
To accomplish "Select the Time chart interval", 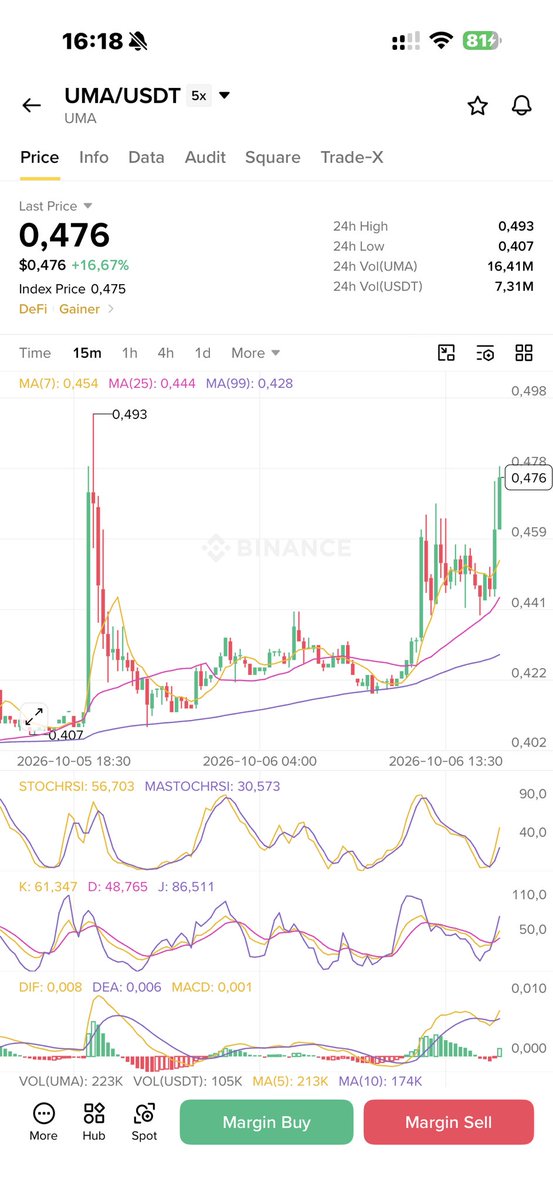I will [x=35, y=353].
